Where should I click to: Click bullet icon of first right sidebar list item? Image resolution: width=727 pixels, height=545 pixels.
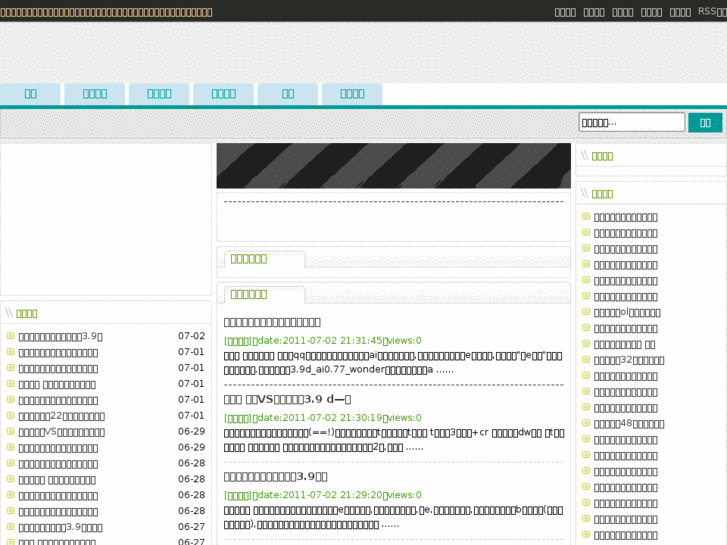point(586,217)
